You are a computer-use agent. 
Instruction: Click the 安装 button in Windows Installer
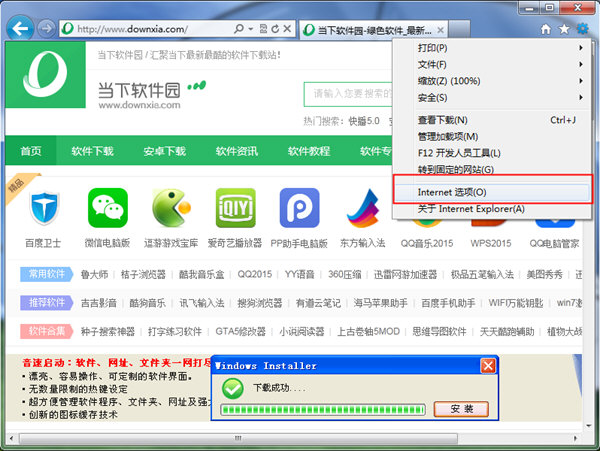pos(461,409)
